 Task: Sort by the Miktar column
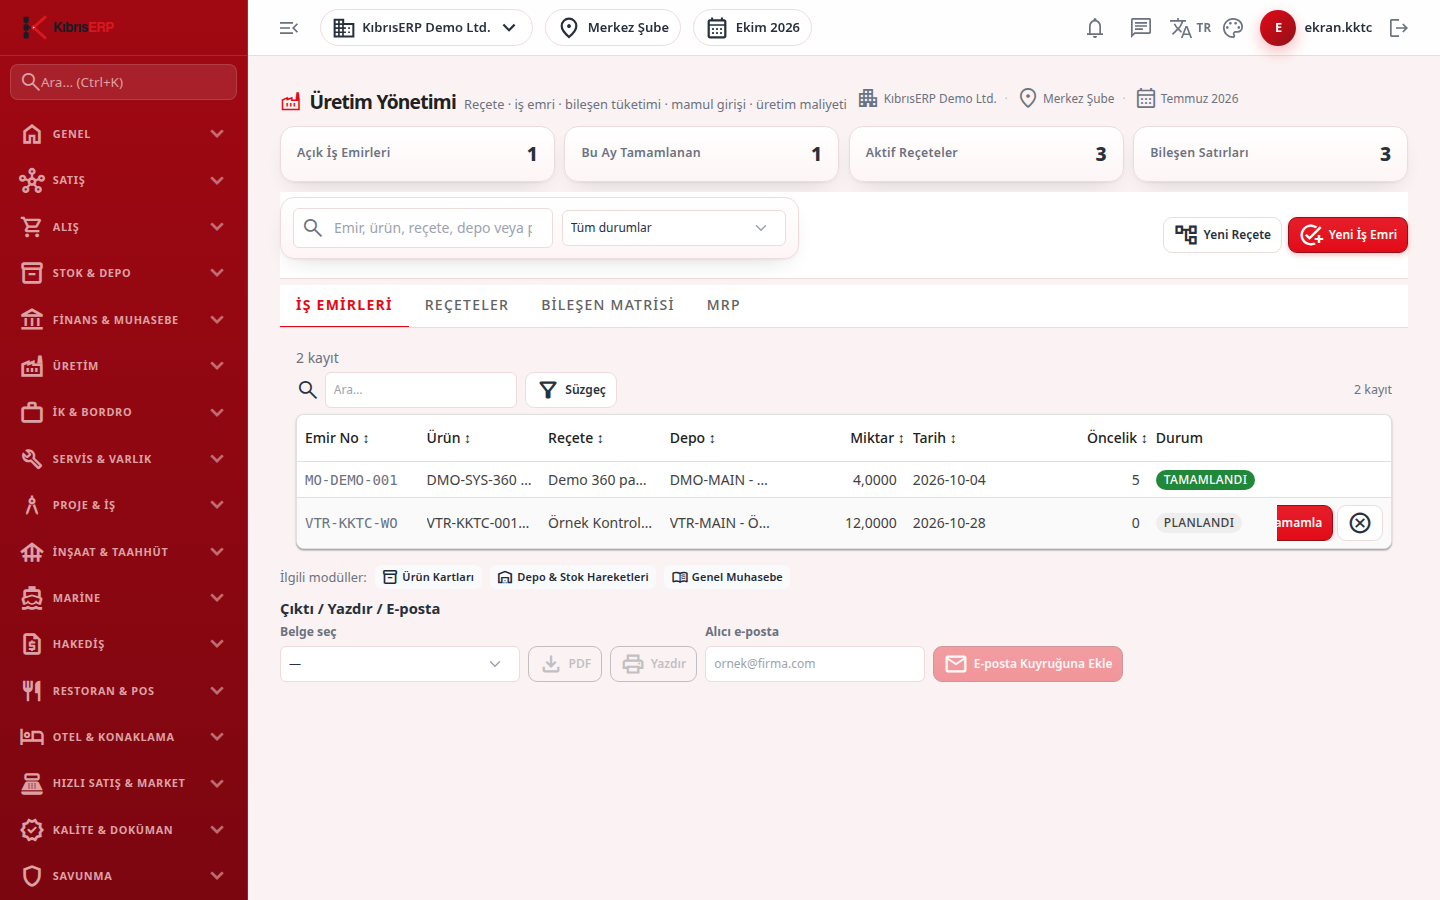[877, 438]
